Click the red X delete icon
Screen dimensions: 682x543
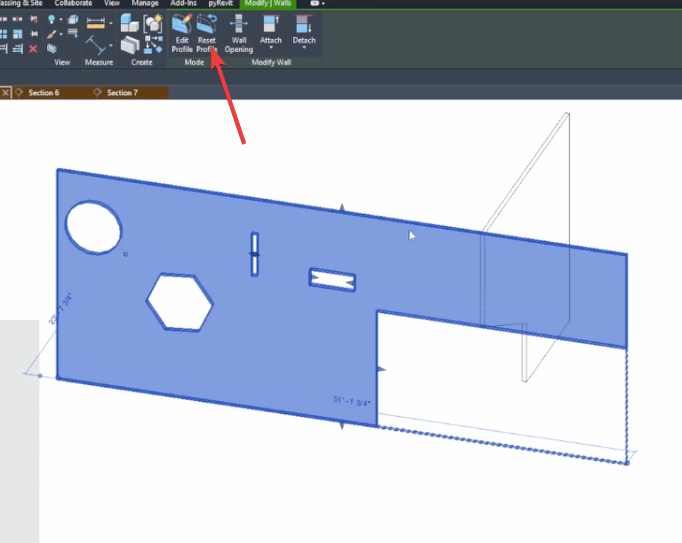(x=33, y=48)
